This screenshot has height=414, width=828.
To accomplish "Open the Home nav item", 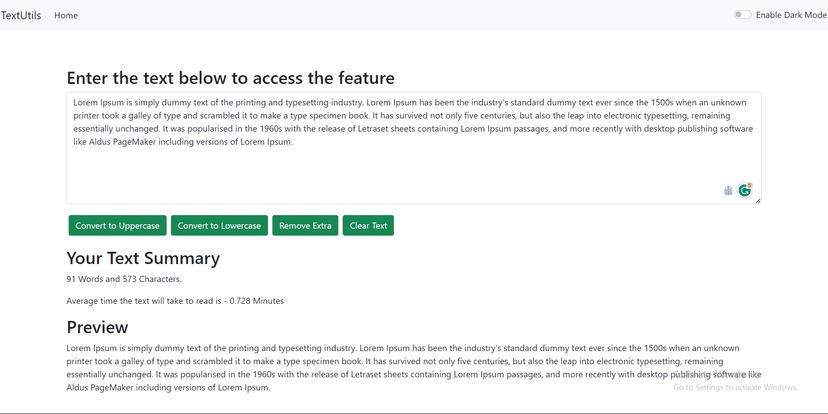I will pos(66,15).
